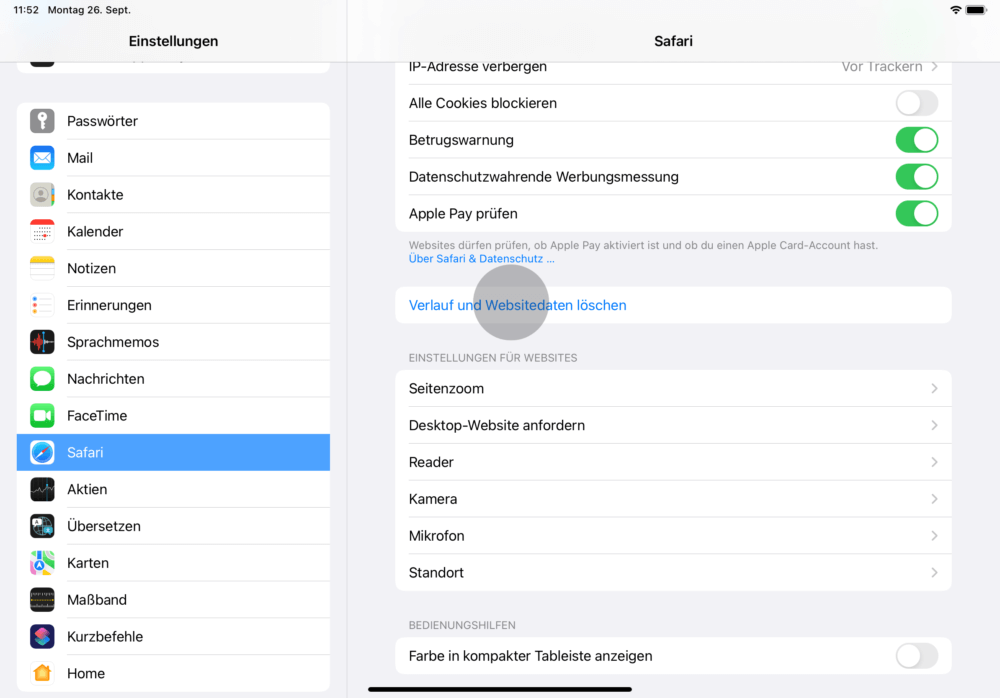Select Home label in sidebar
The height and width of the screenshot is (698, 1000).
(86, 673)
